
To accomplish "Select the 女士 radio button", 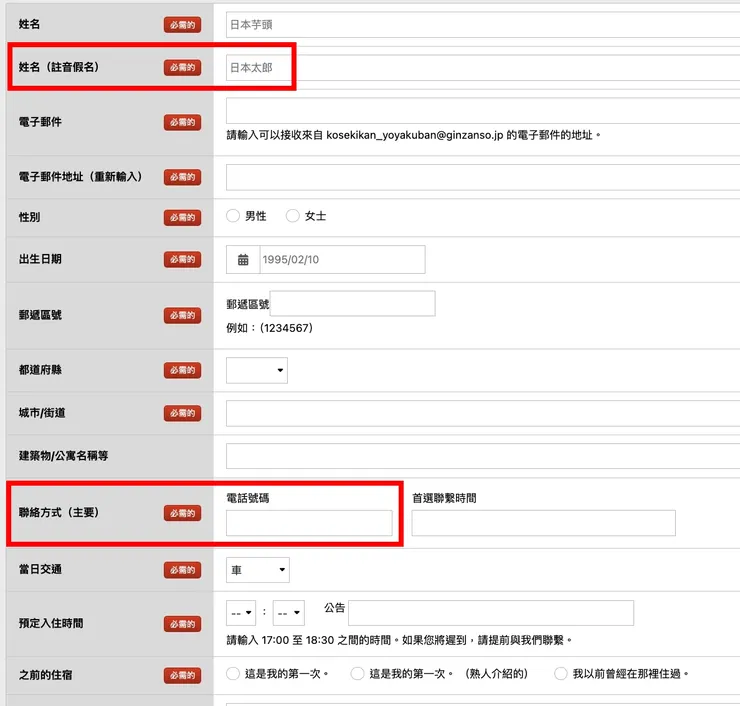I will 293,216.
